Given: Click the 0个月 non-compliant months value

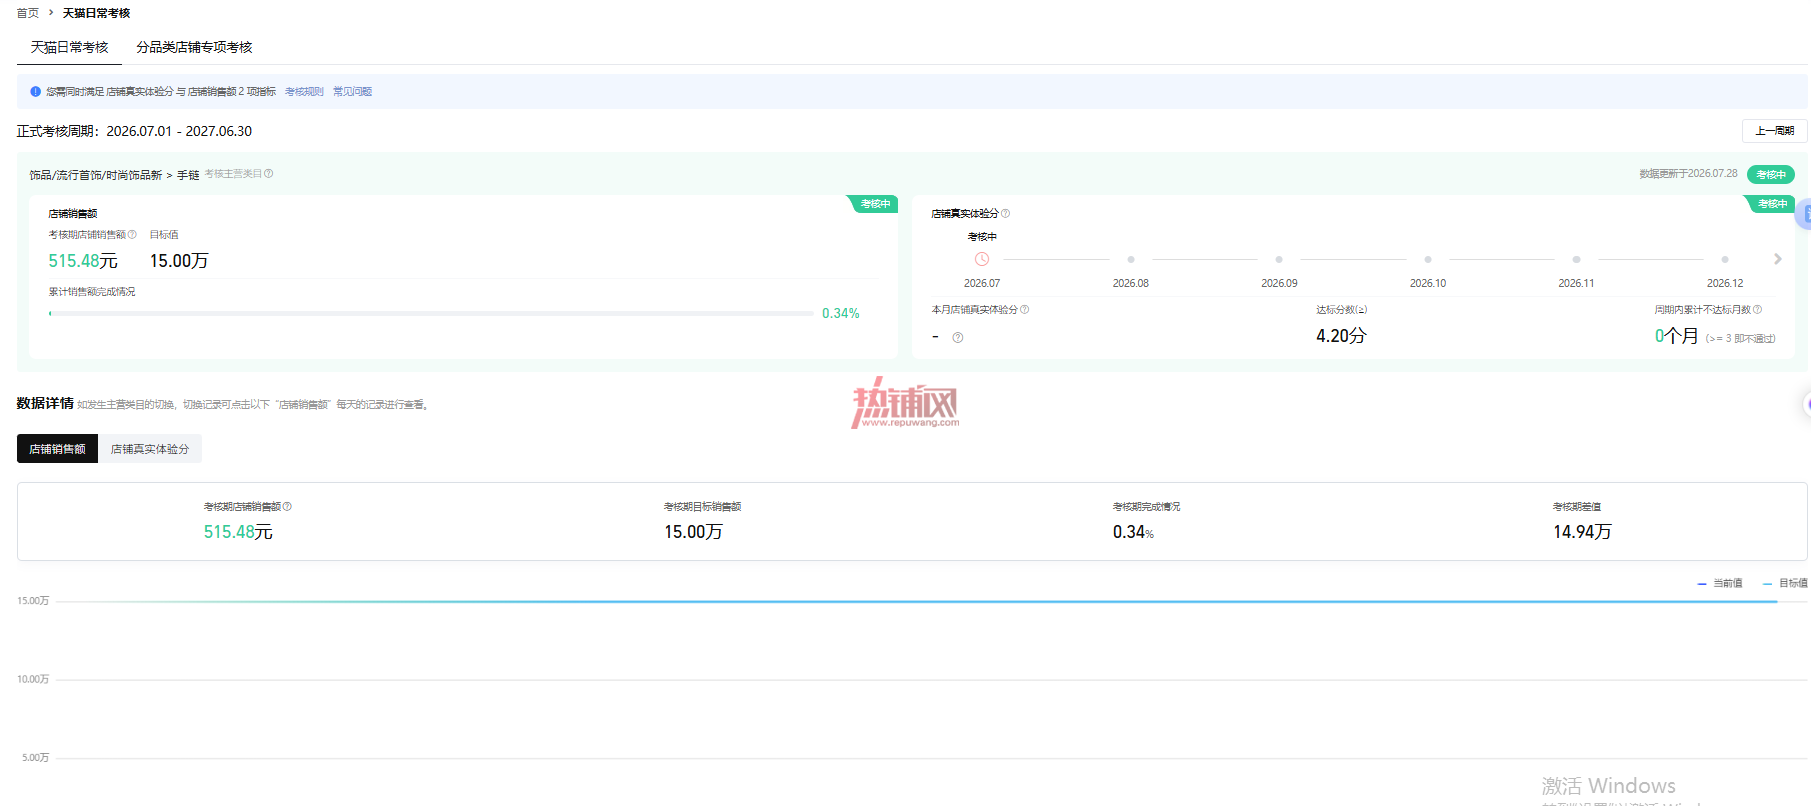Looking at the screenshot, I should (1676, 336).
